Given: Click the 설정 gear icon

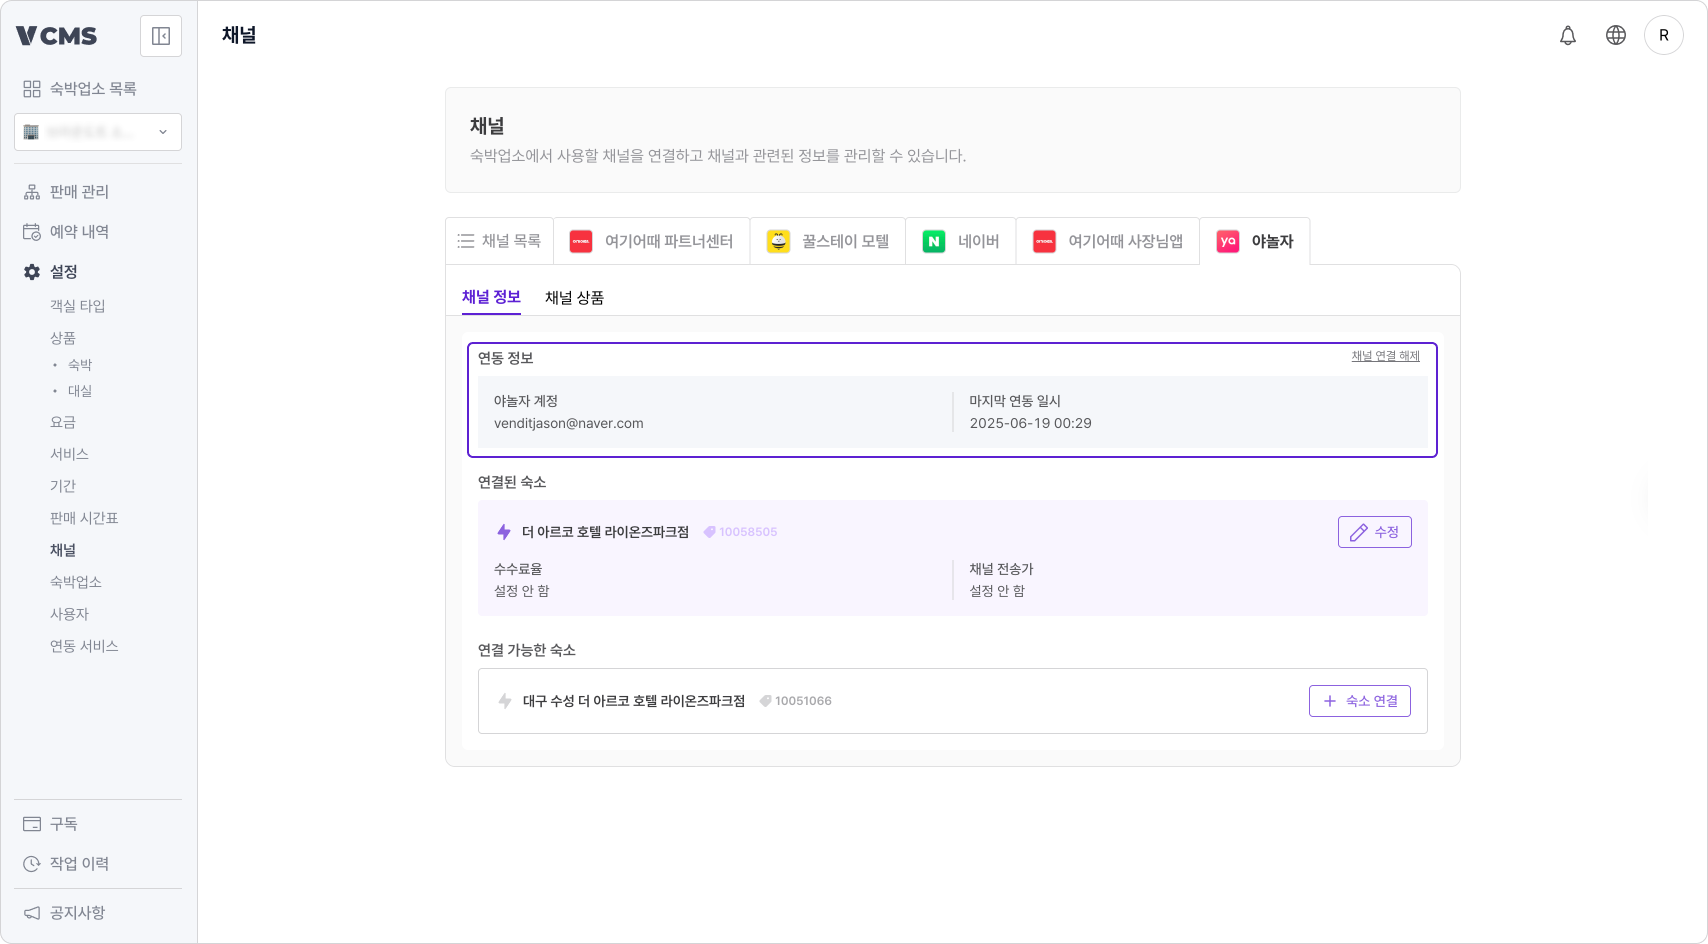Looking at the screenshot, I should point(31,271).
